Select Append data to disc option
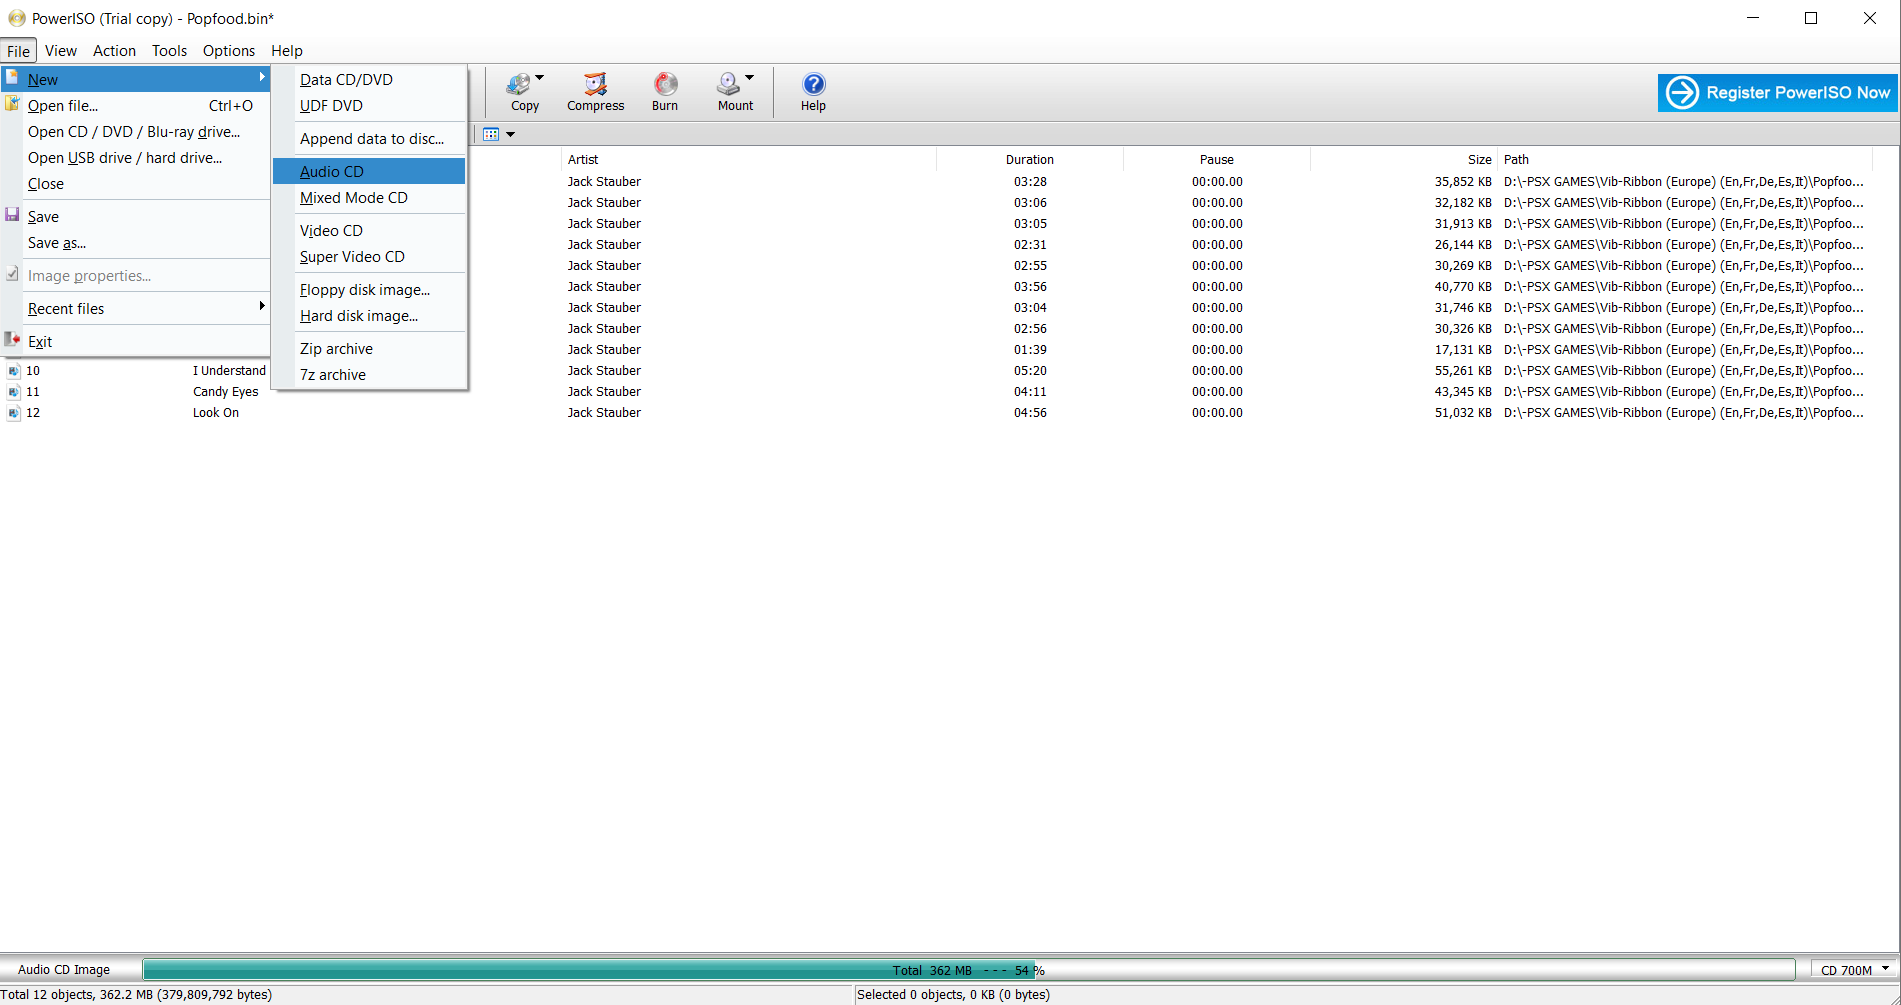This screenshot has width=1901, height=1005. point(369,139)
